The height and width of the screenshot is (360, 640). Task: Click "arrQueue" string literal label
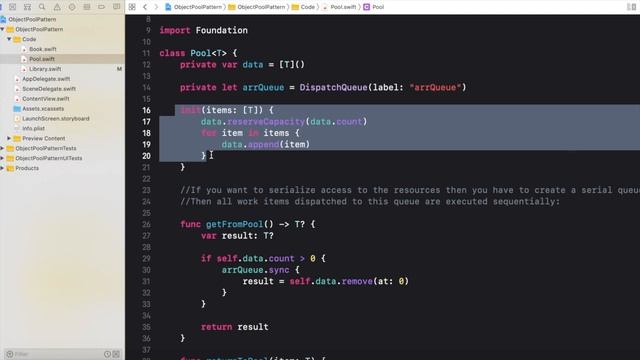(x=435, y=87)
